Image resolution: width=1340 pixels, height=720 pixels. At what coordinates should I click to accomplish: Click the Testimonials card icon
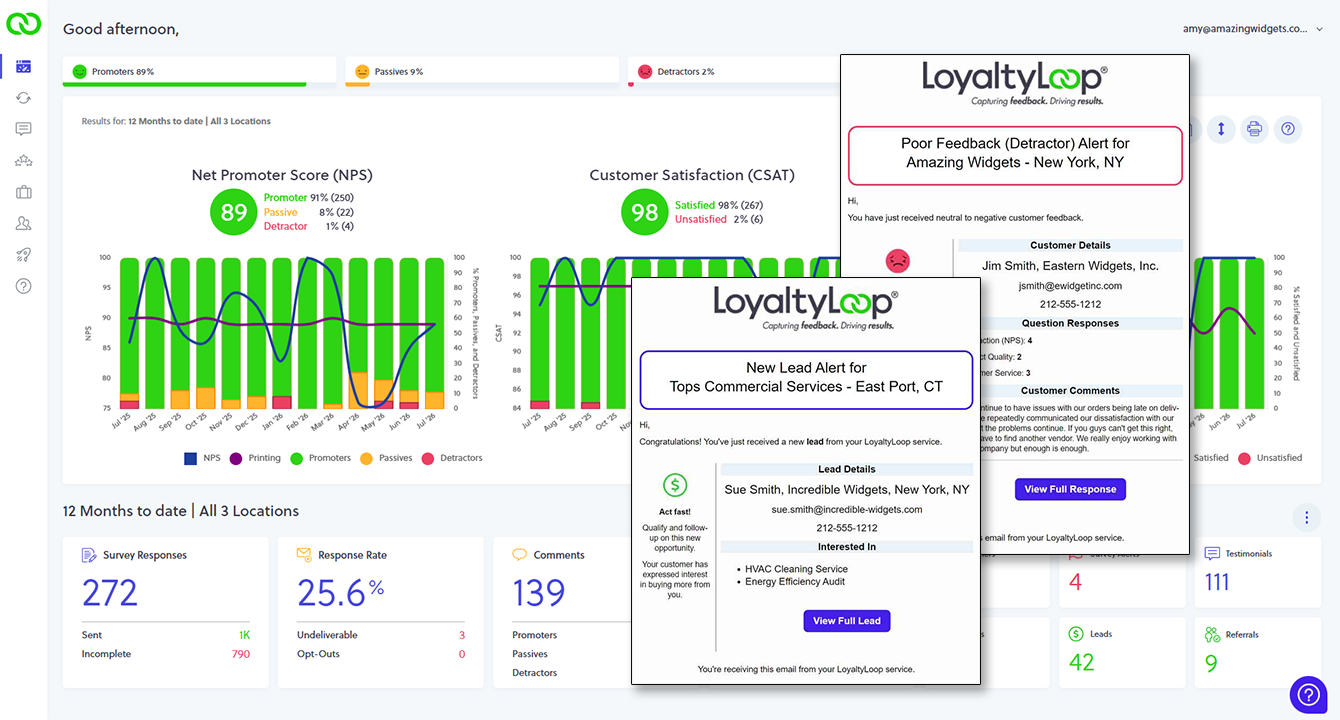pyautogui.click(x=1212, y=553)
